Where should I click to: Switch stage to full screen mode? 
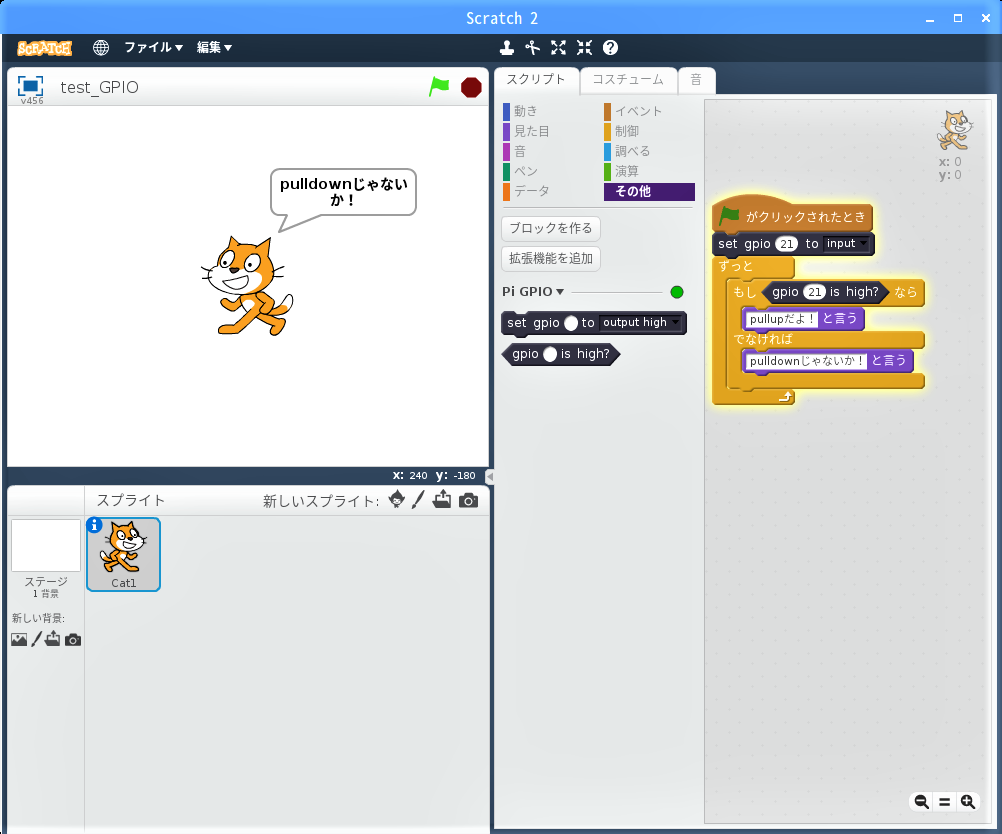click(30, 86)
